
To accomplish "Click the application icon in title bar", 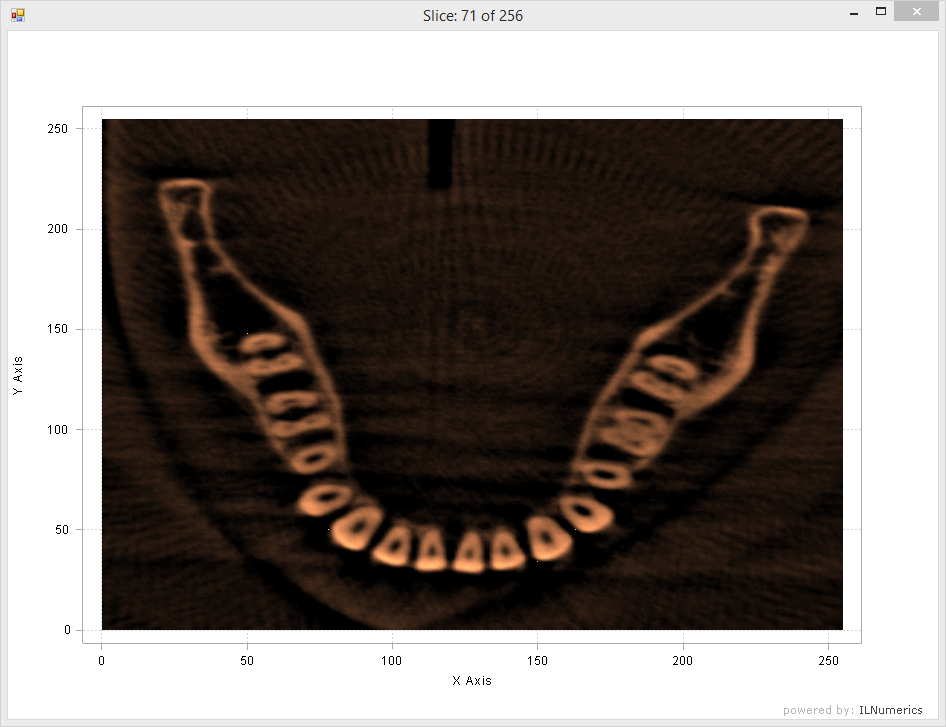I will (x=17, y=15).
